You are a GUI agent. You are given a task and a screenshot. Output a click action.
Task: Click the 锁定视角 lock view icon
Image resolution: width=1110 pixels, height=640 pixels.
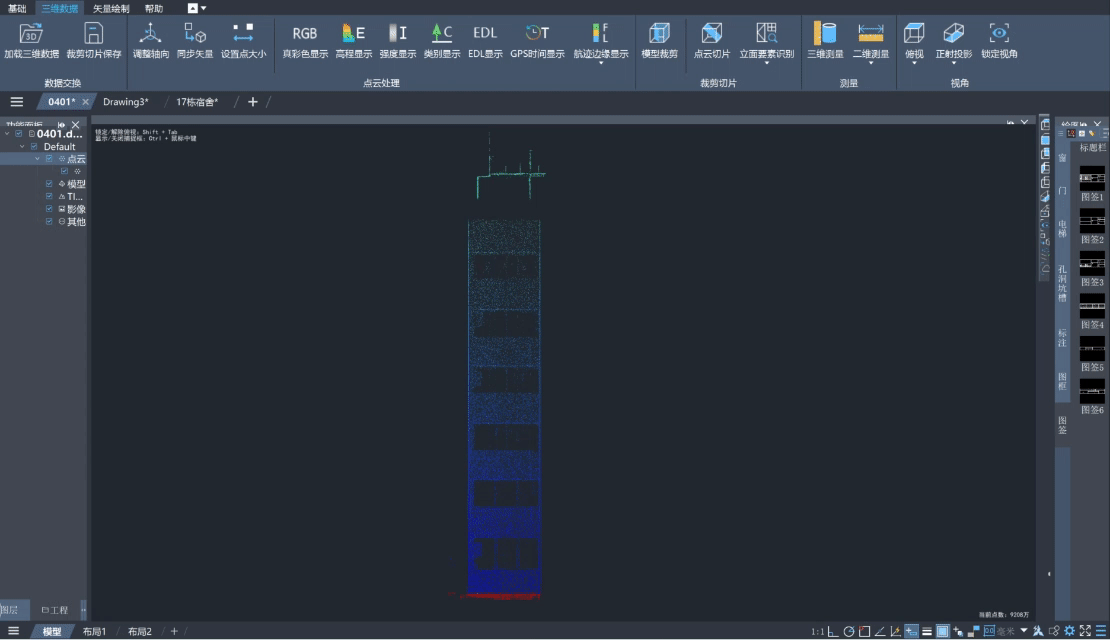(998, 34)
